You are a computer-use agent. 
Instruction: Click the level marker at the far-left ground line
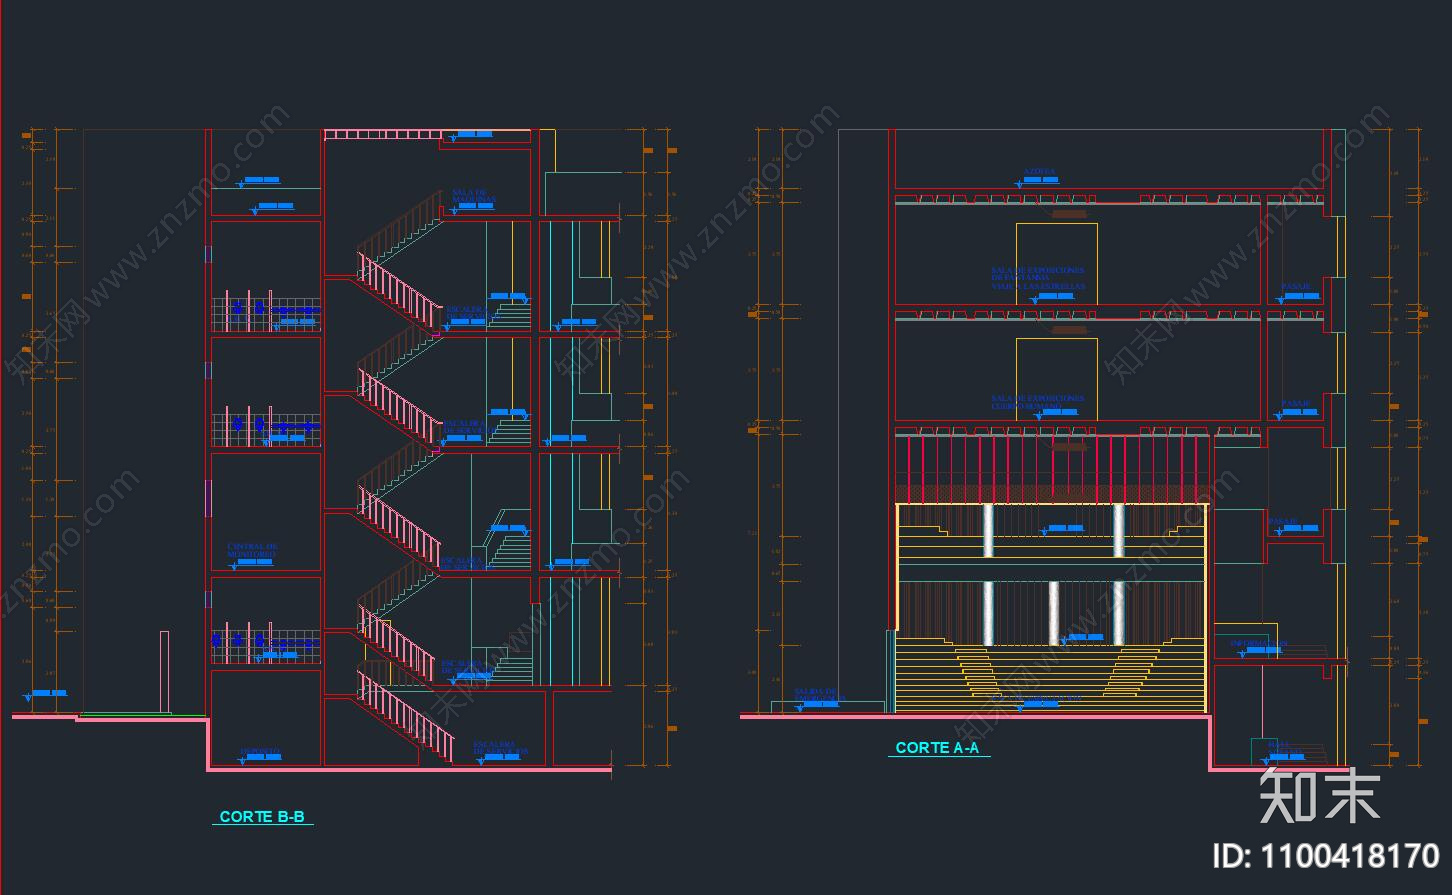point(45,694)
